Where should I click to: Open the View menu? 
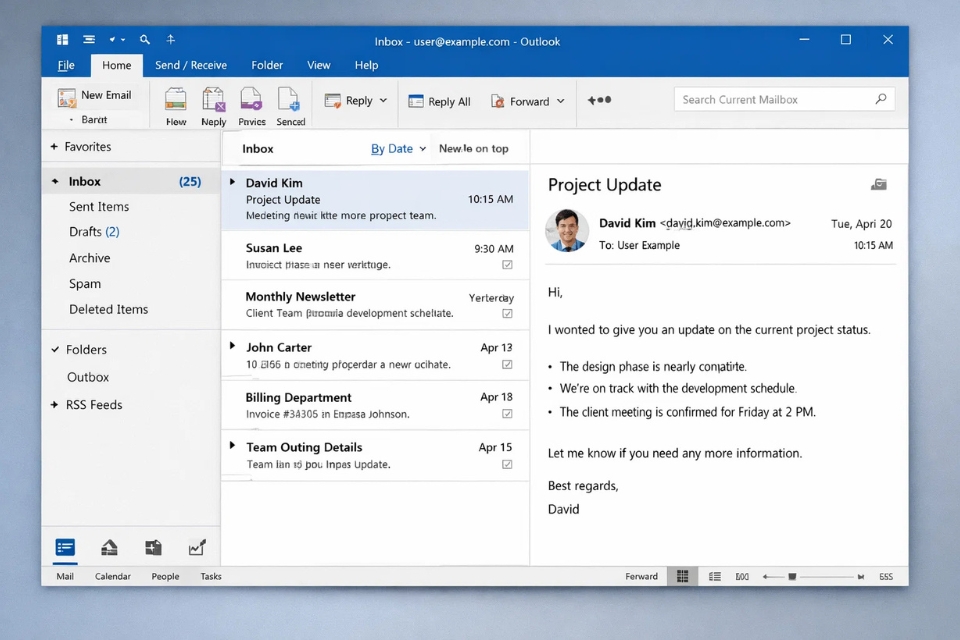(x=318, y=64)
